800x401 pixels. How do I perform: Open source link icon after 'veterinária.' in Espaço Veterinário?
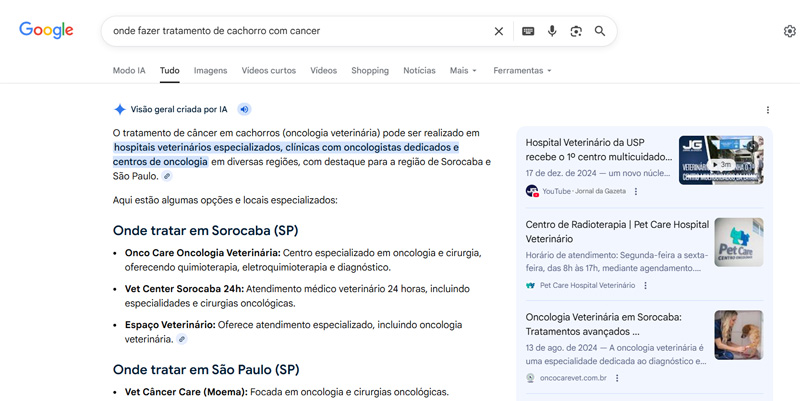click(x=182, y=339)
